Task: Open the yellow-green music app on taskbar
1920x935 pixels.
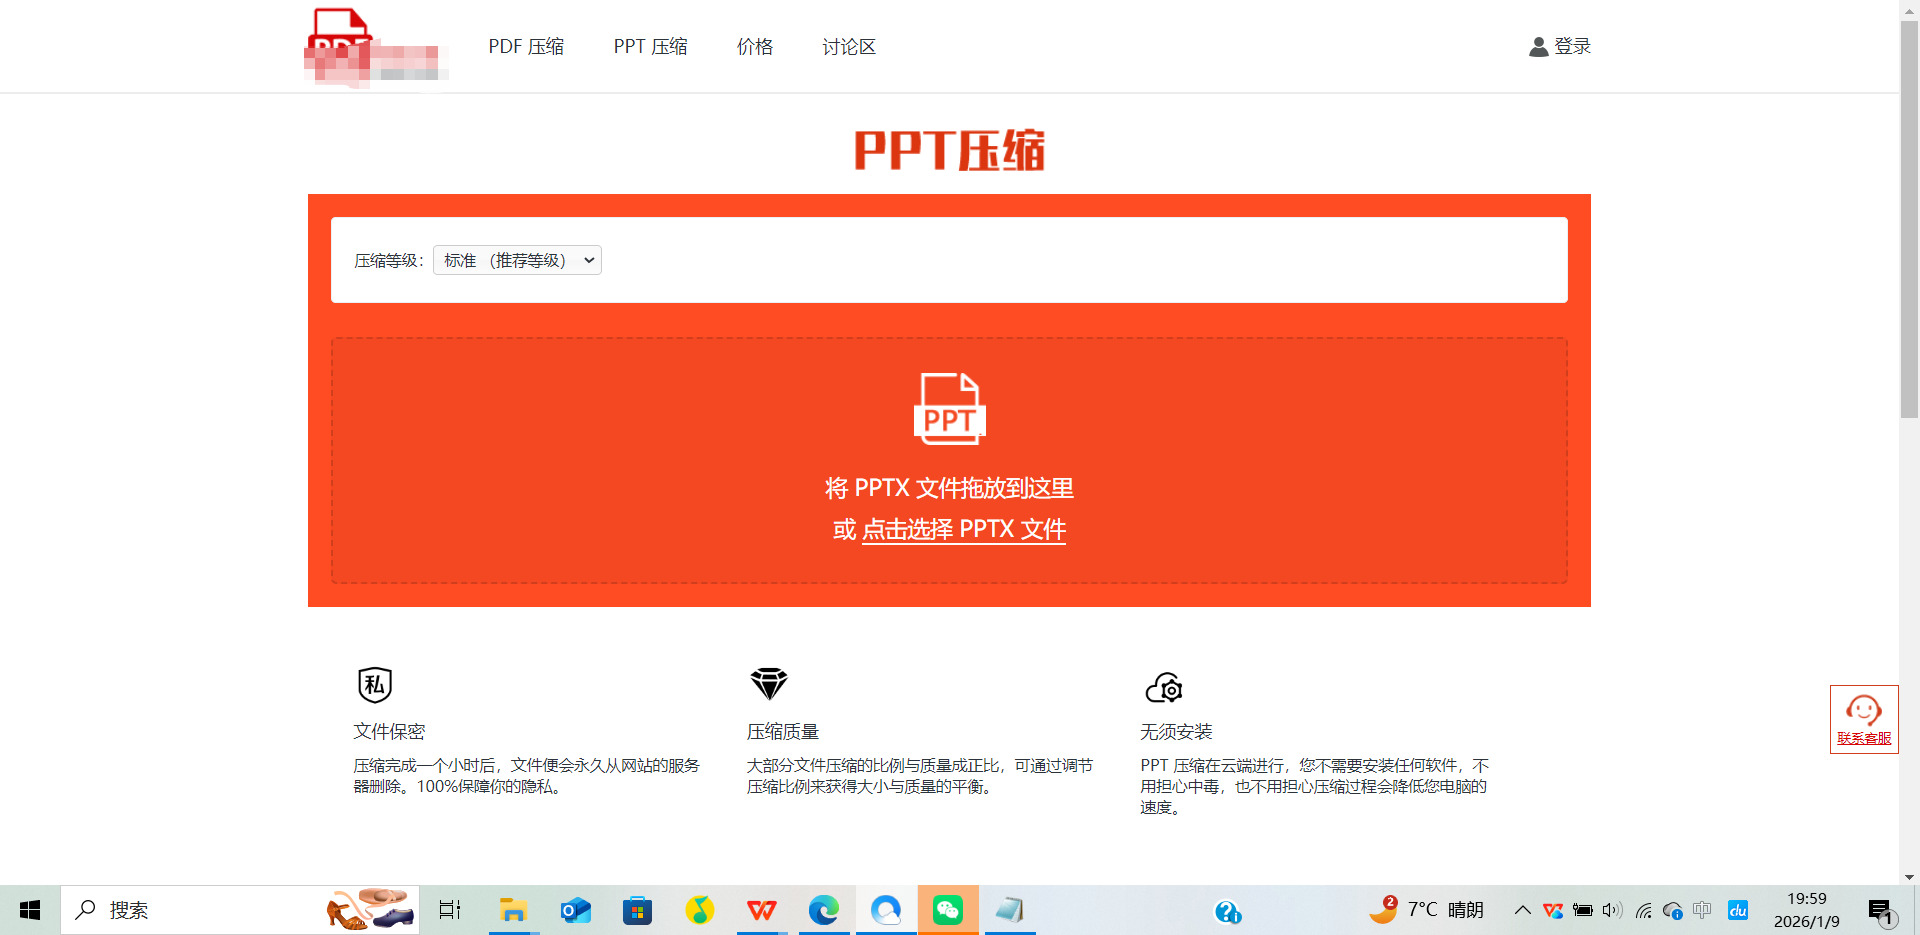Action: point(700,910)
